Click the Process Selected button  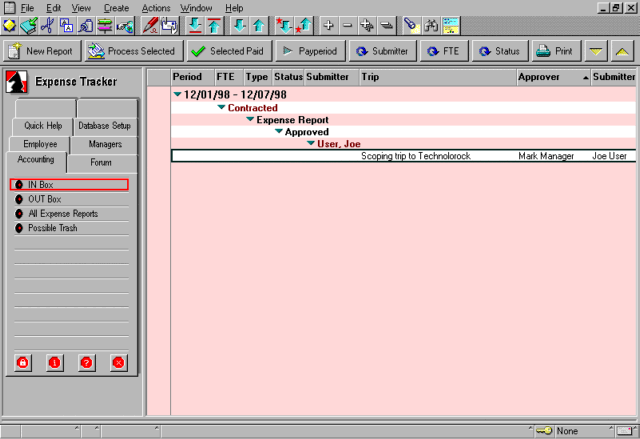coord(134,51)
